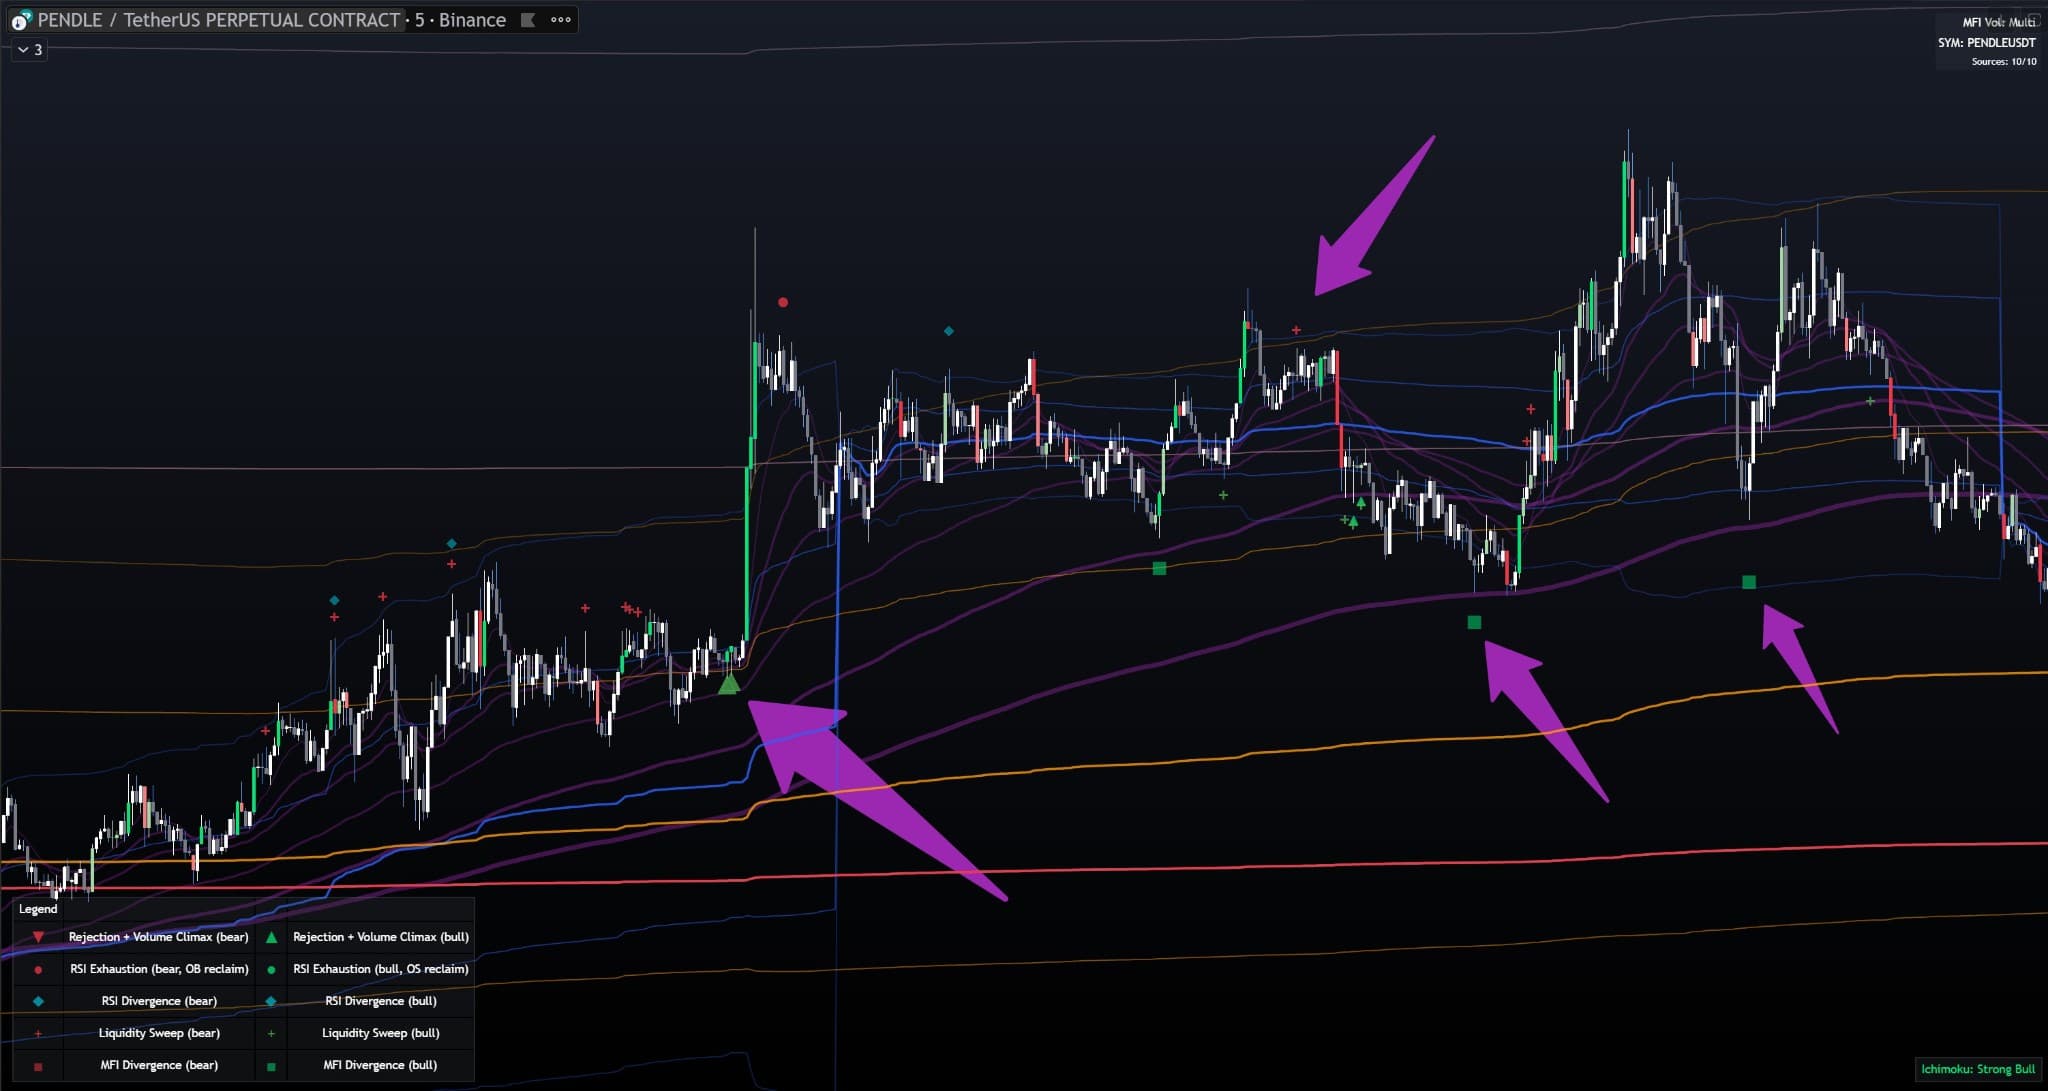Click the PENDLE logo icon in the chart header

click(x=22, y=19)
